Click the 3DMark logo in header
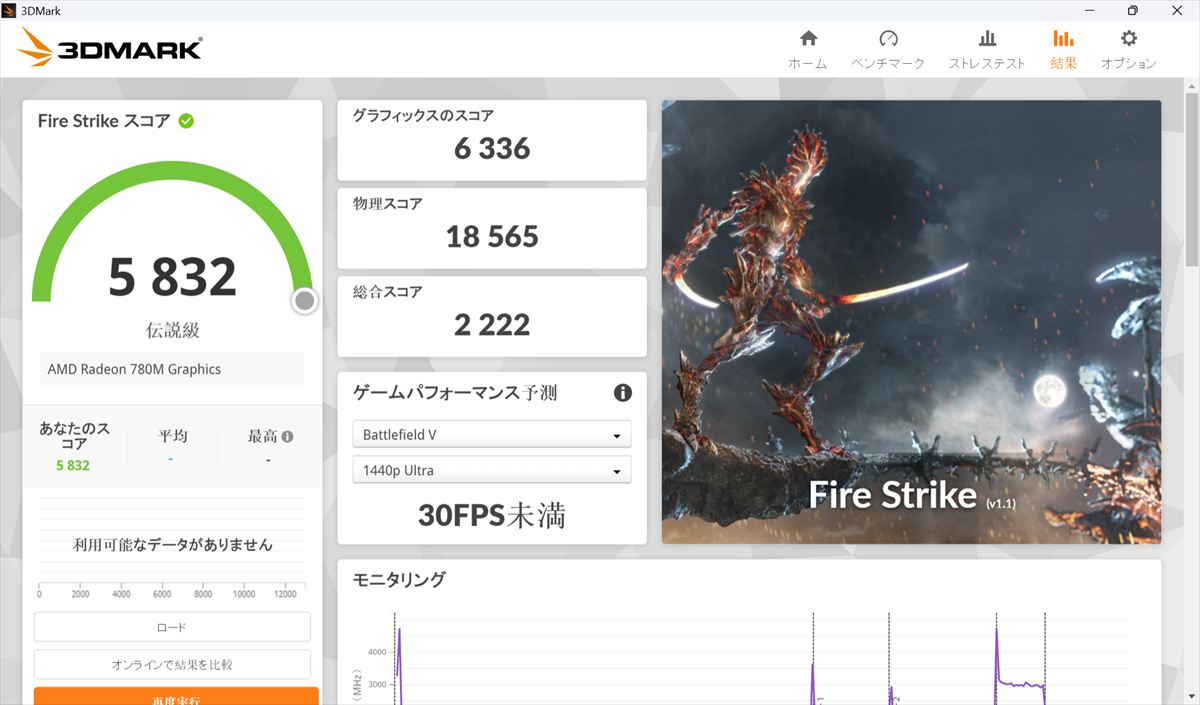 click(x=110, y=47)
